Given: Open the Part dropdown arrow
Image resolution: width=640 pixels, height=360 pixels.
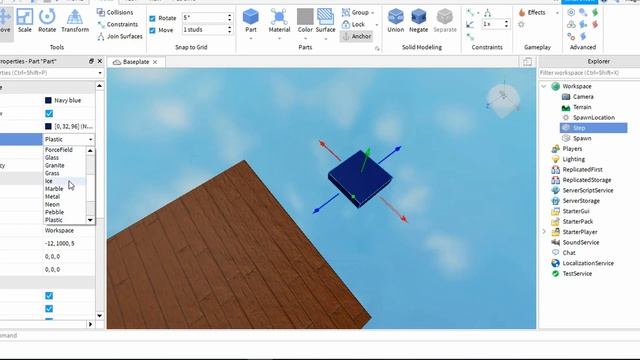Looking at the screenshot, I should click(251, 39).
